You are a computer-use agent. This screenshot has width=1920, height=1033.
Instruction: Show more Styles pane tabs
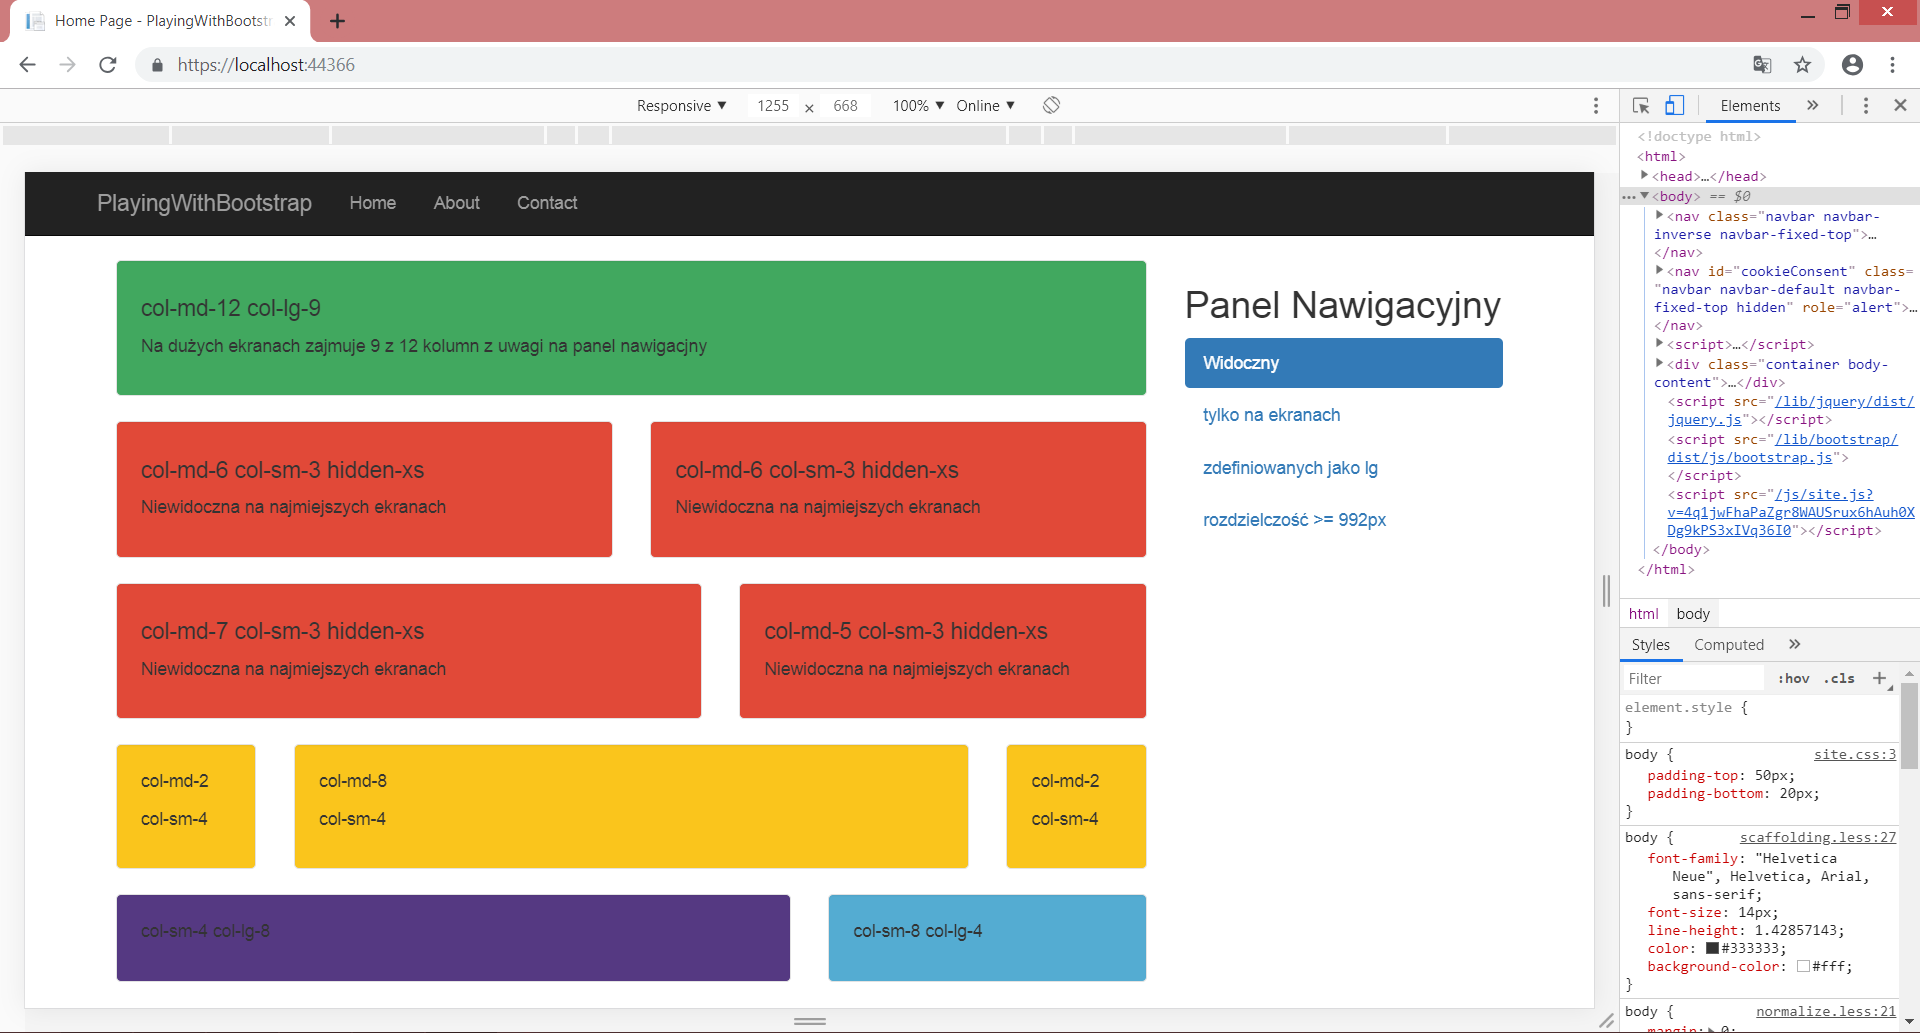[1794, 645]
